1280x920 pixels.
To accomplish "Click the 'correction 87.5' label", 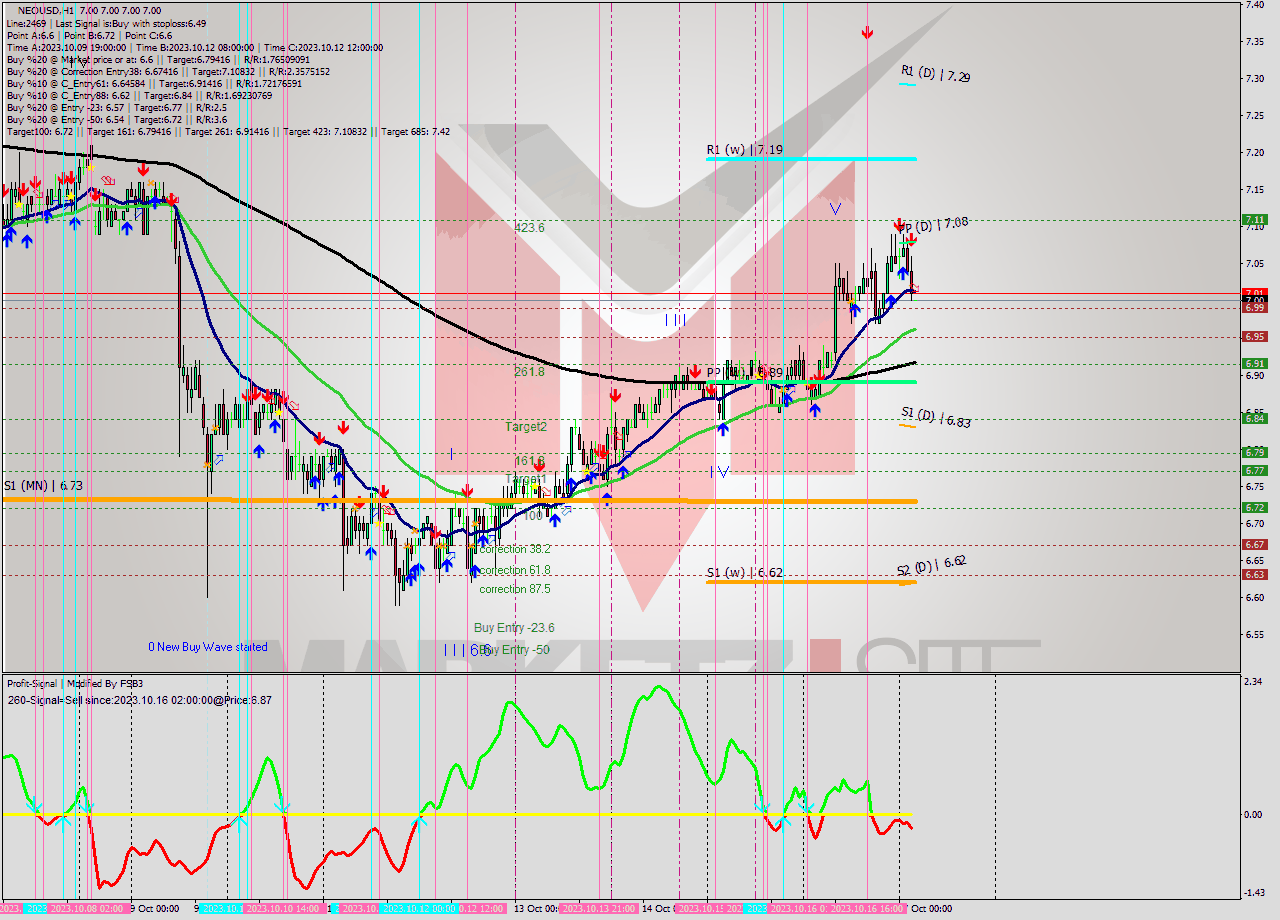I will [x=515, y=589].
